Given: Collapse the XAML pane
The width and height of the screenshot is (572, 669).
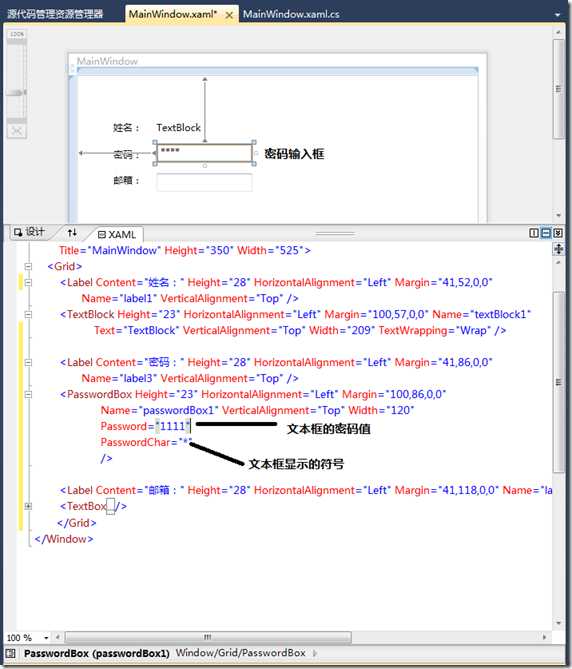Looking at the screenshot, I should (x=557, y=233).
